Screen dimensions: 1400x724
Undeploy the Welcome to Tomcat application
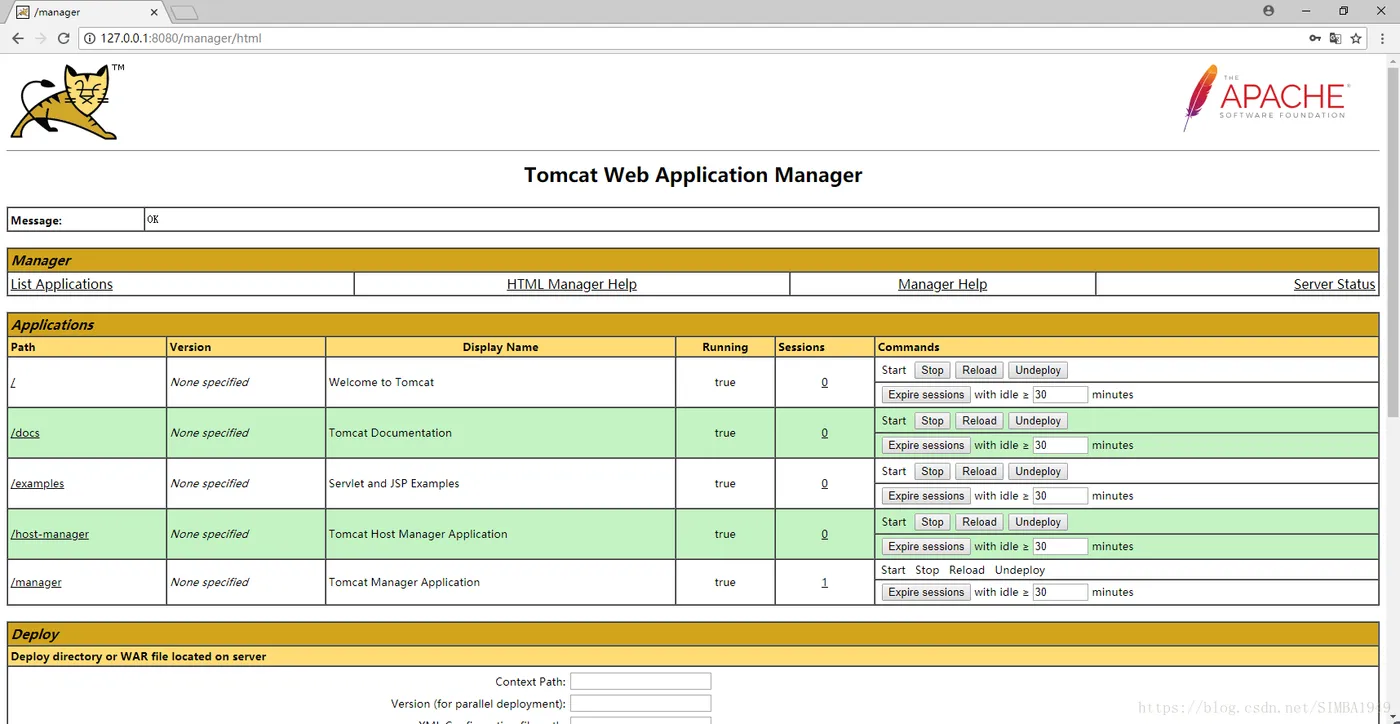pyautogui.click(x=1038, y=370)
